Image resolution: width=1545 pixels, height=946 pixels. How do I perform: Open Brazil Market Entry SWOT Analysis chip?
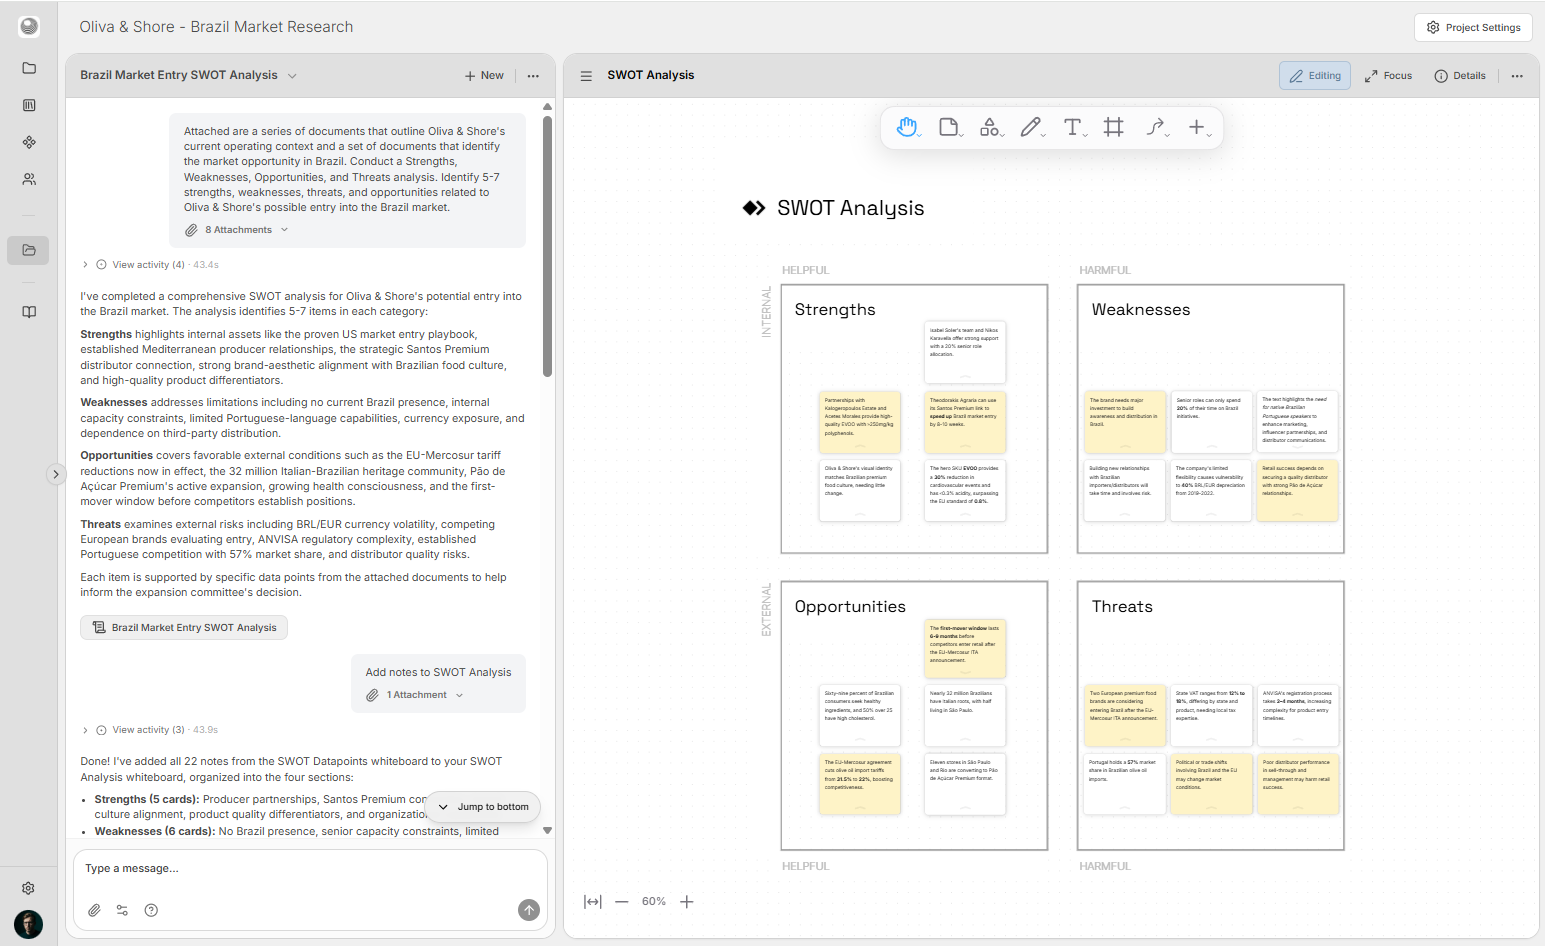(184, 628)
